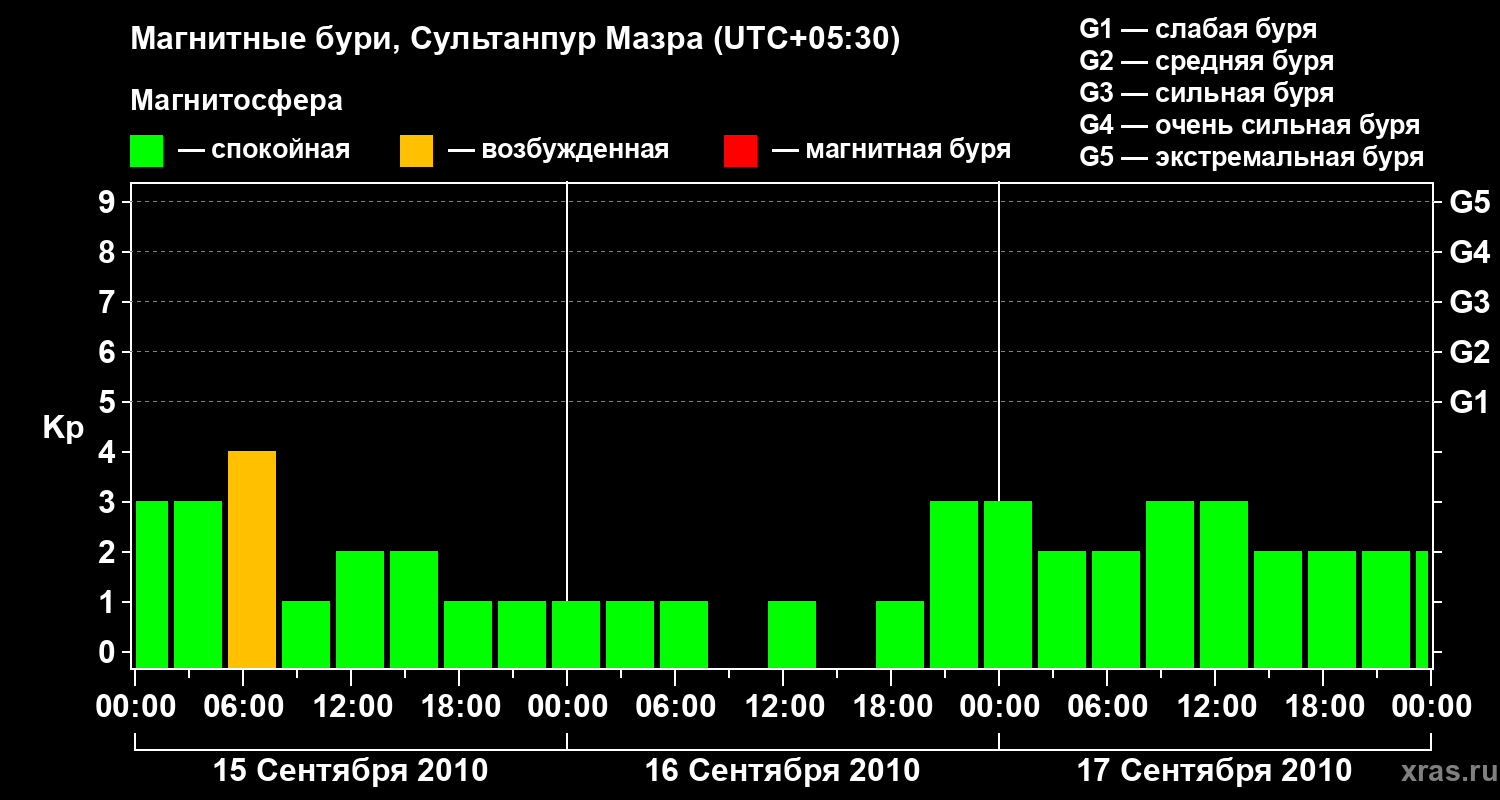
Task: Select the orange Kp 4 bar on 15 Сентября
Action: [x=252, y=560]
